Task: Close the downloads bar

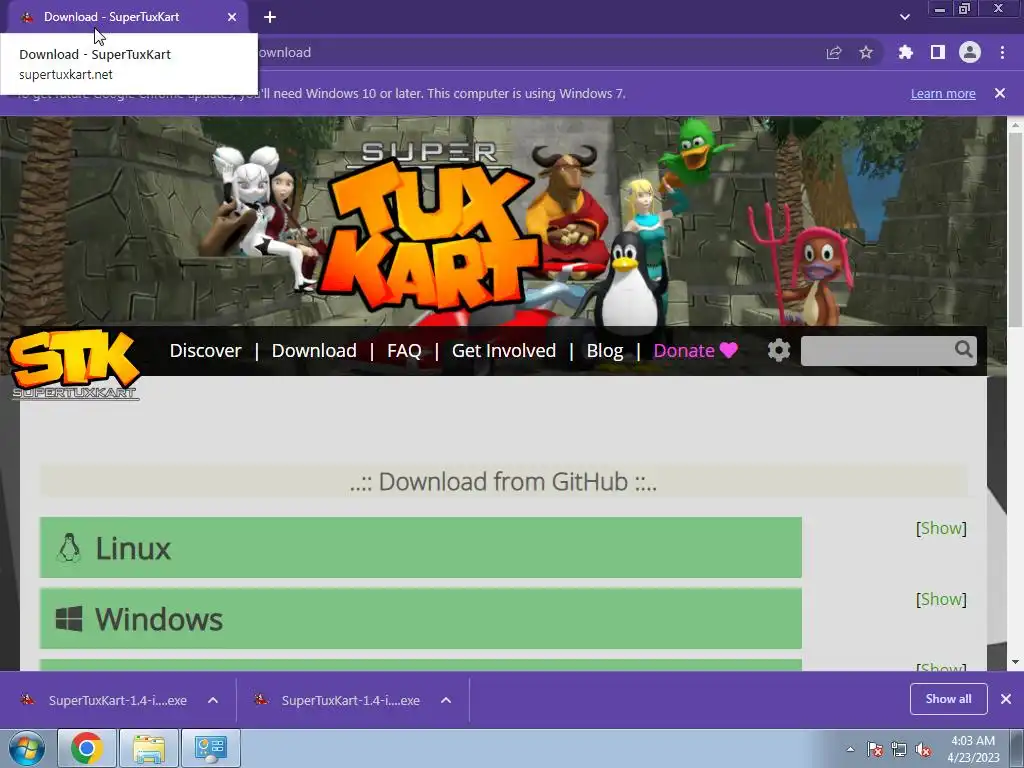Action: coord(1006,699)
